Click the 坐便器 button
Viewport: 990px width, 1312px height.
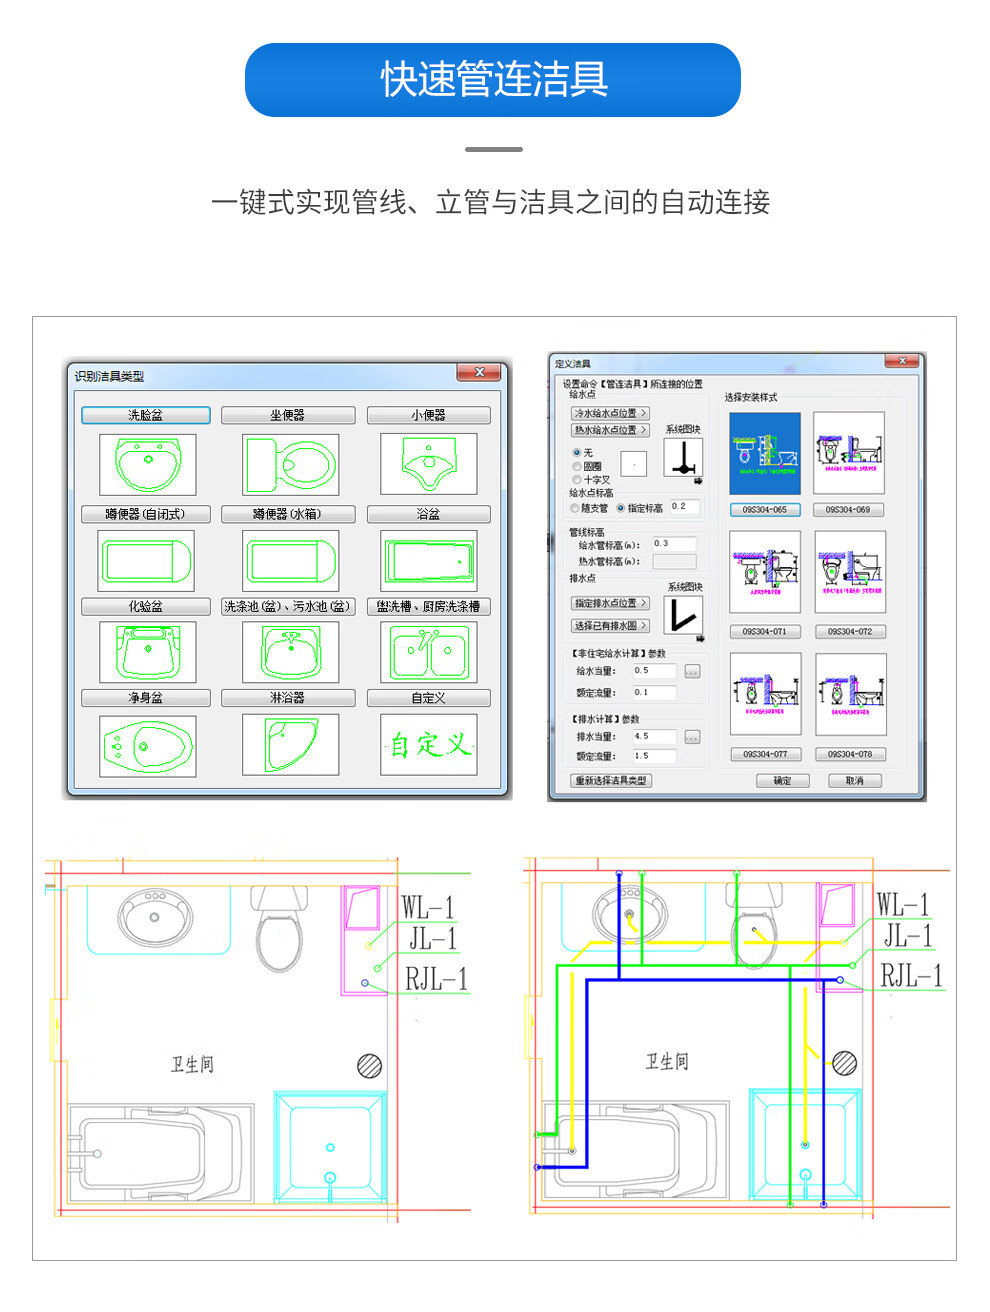click(288, 415)
